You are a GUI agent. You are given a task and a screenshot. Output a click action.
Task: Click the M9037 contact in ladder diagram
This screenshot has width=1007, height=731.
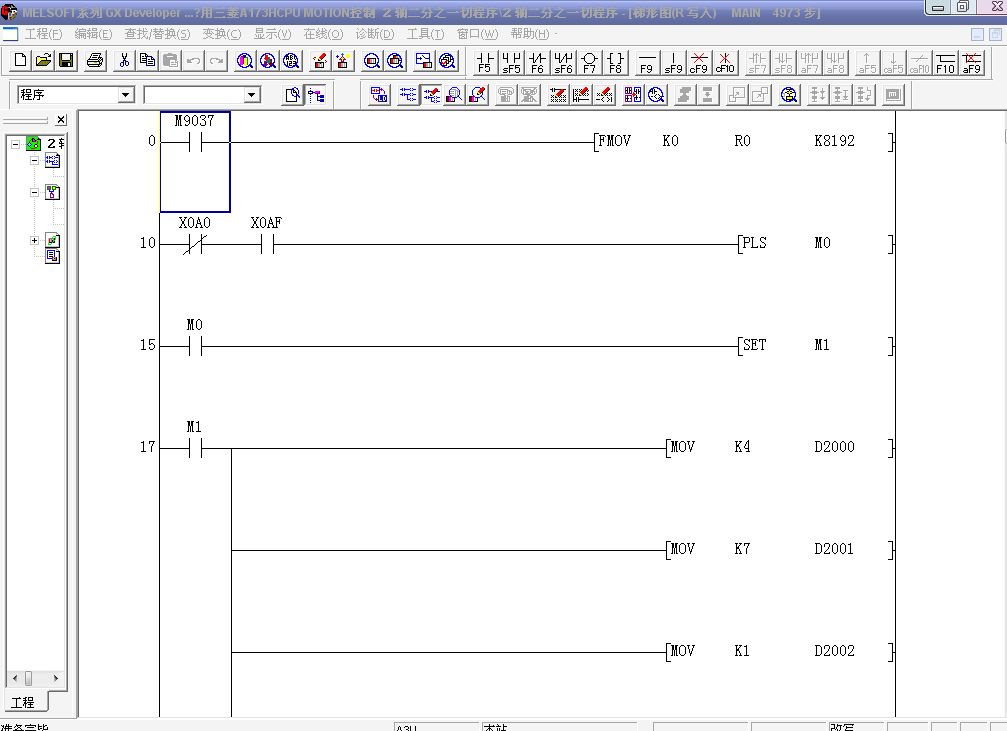pos(194,142)
